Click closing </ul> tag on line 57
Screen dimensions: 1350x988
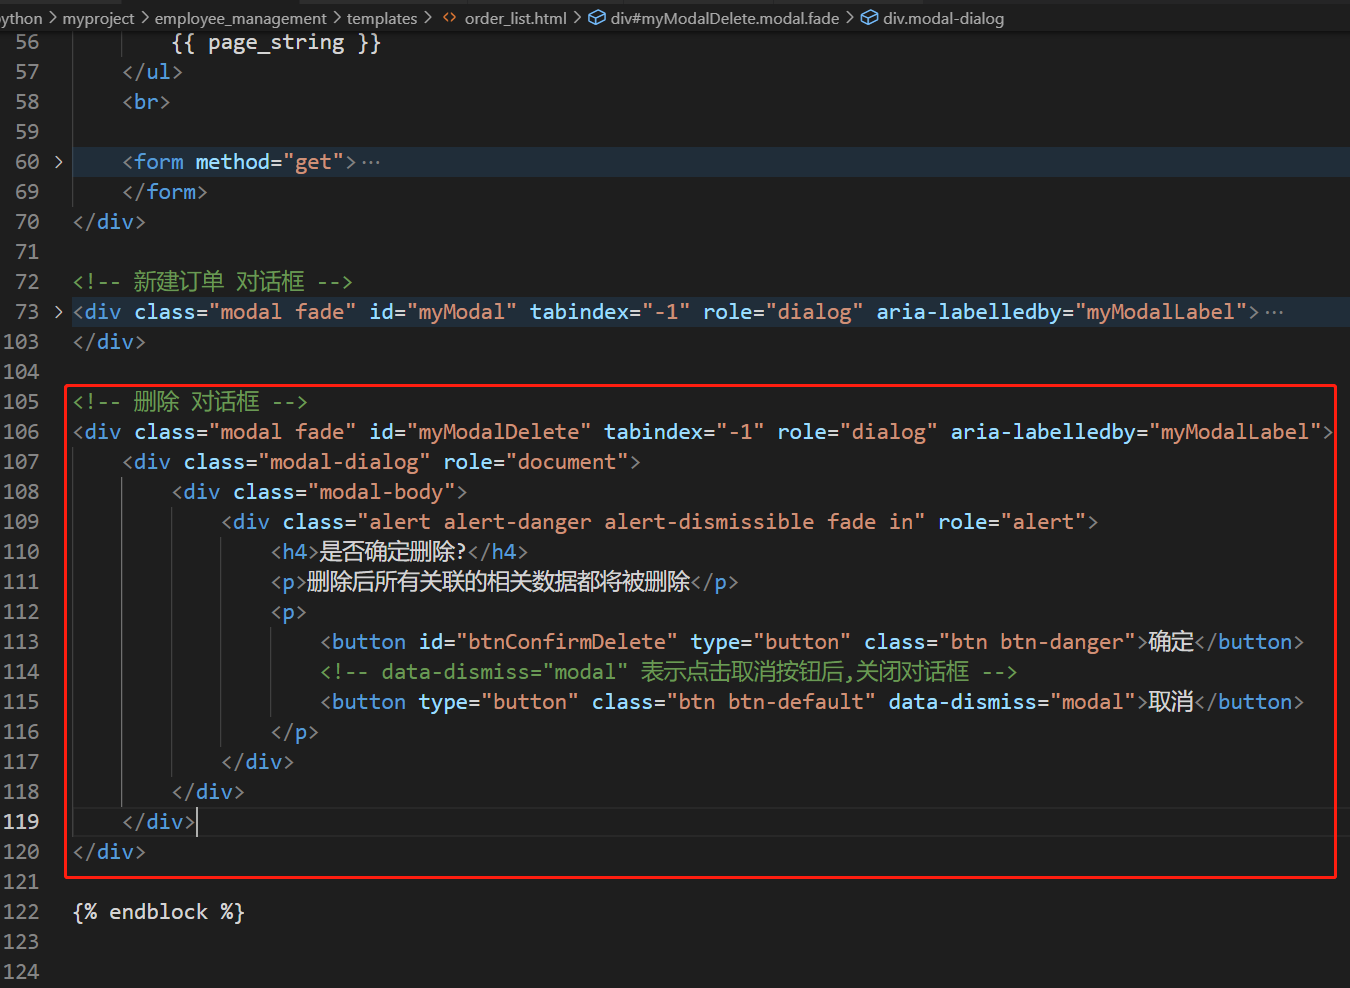click(153, 72)
